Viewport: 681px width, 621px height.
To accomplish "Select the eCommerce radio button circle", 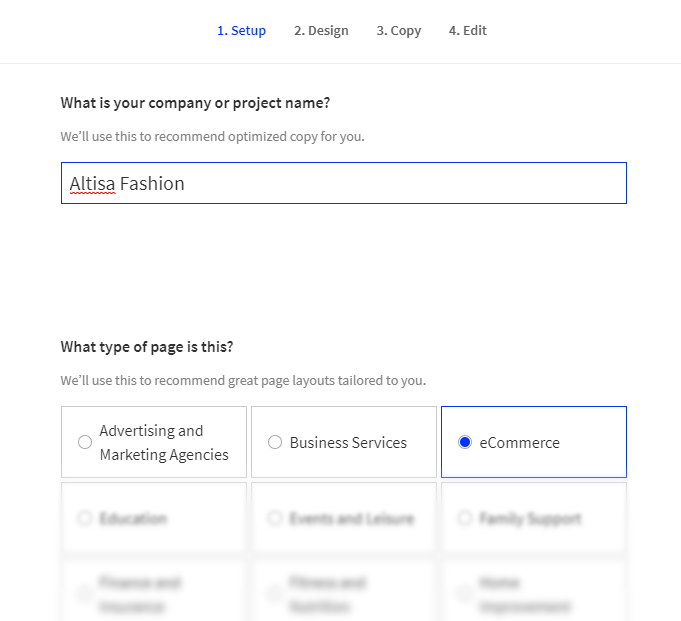I will (465, 442).
